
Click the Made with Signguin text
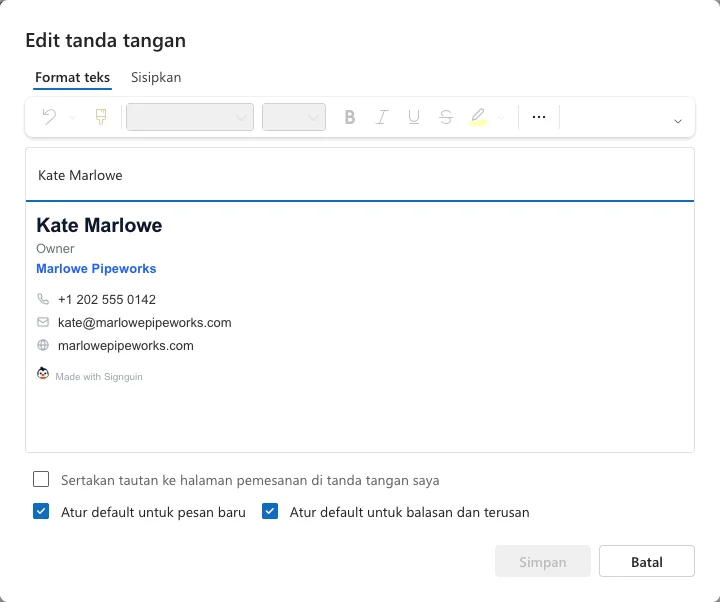(99, 377)
